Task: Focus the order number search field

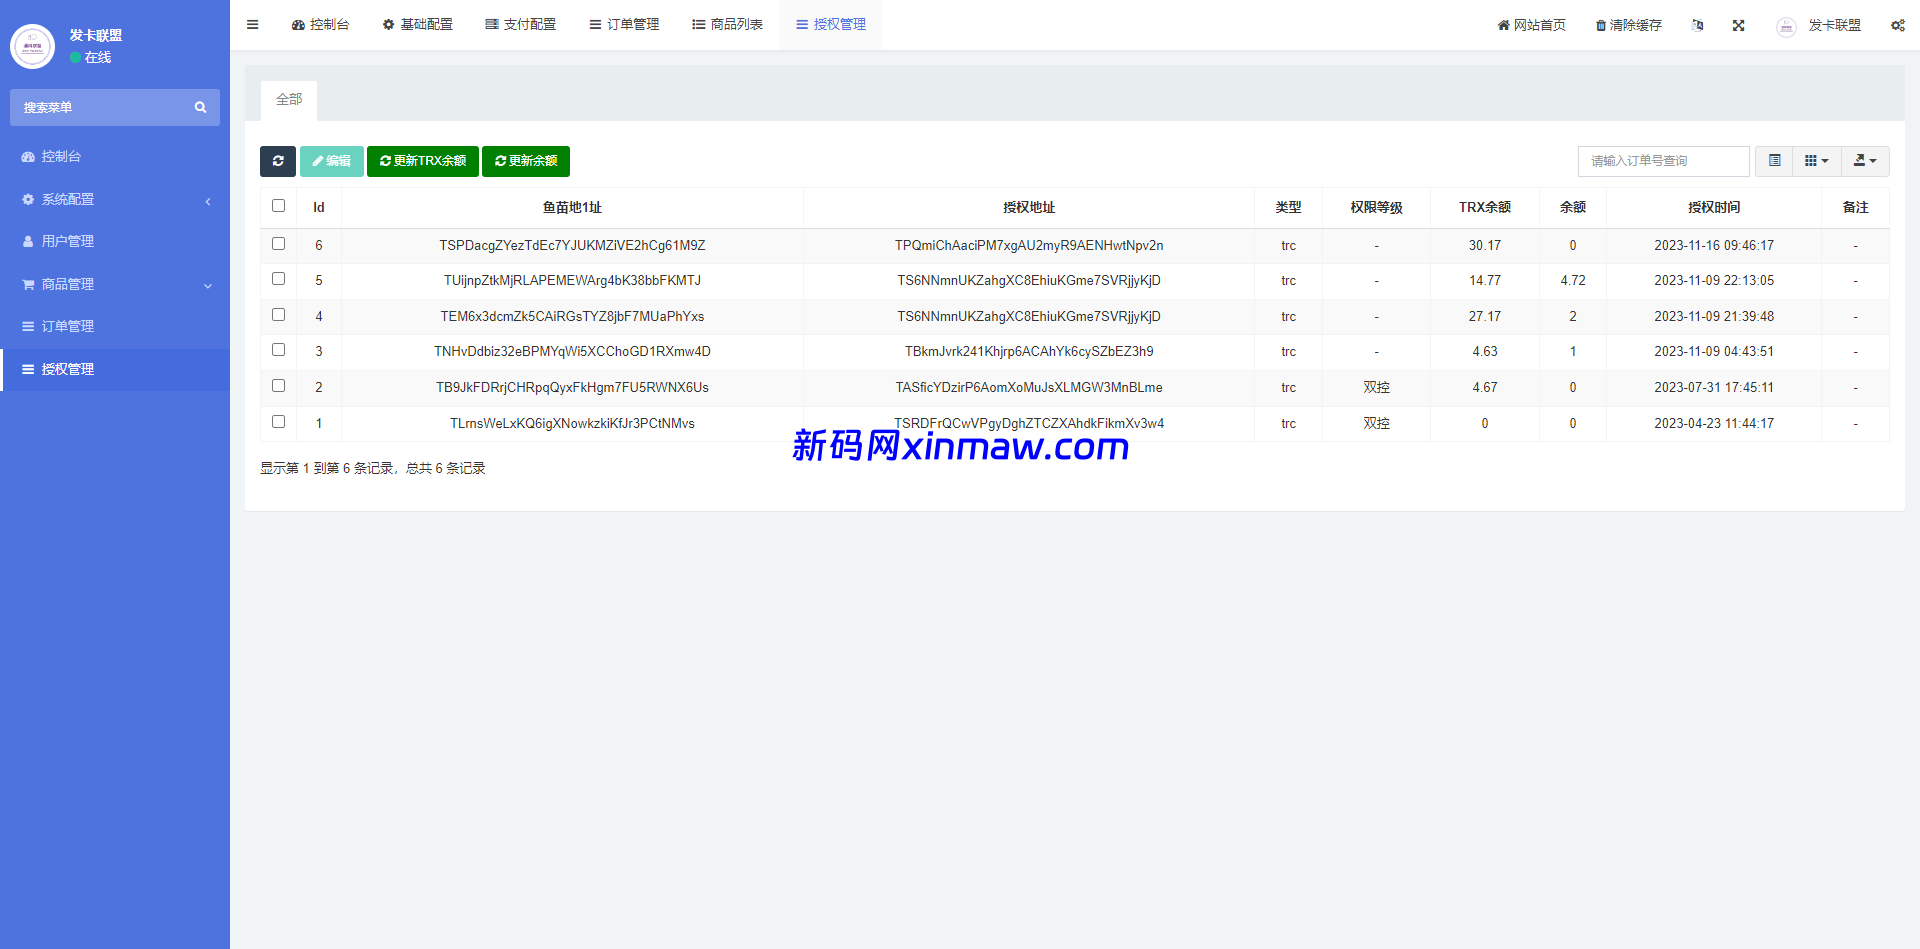Action: (1663, 161)
